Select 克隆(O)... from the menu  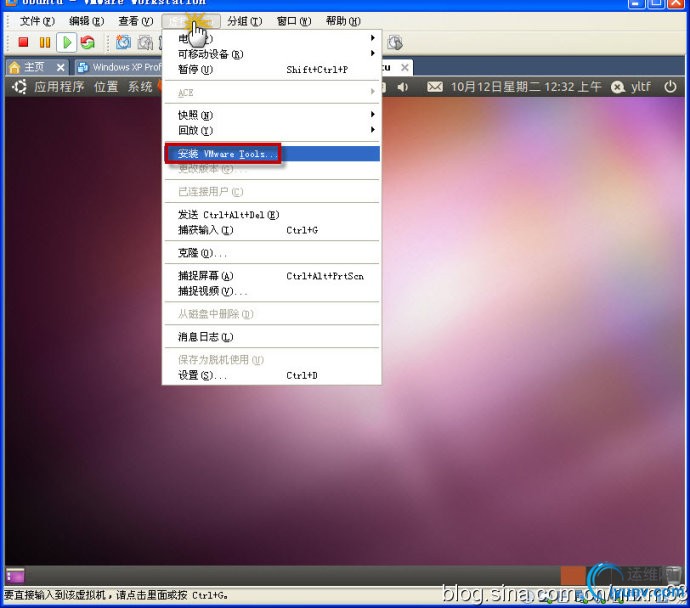(x=272, y=253)
